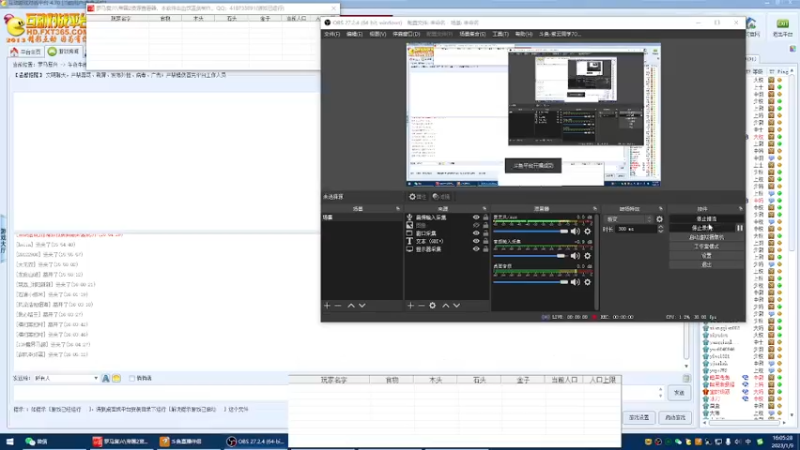Click the 停止录制 button

702,228
